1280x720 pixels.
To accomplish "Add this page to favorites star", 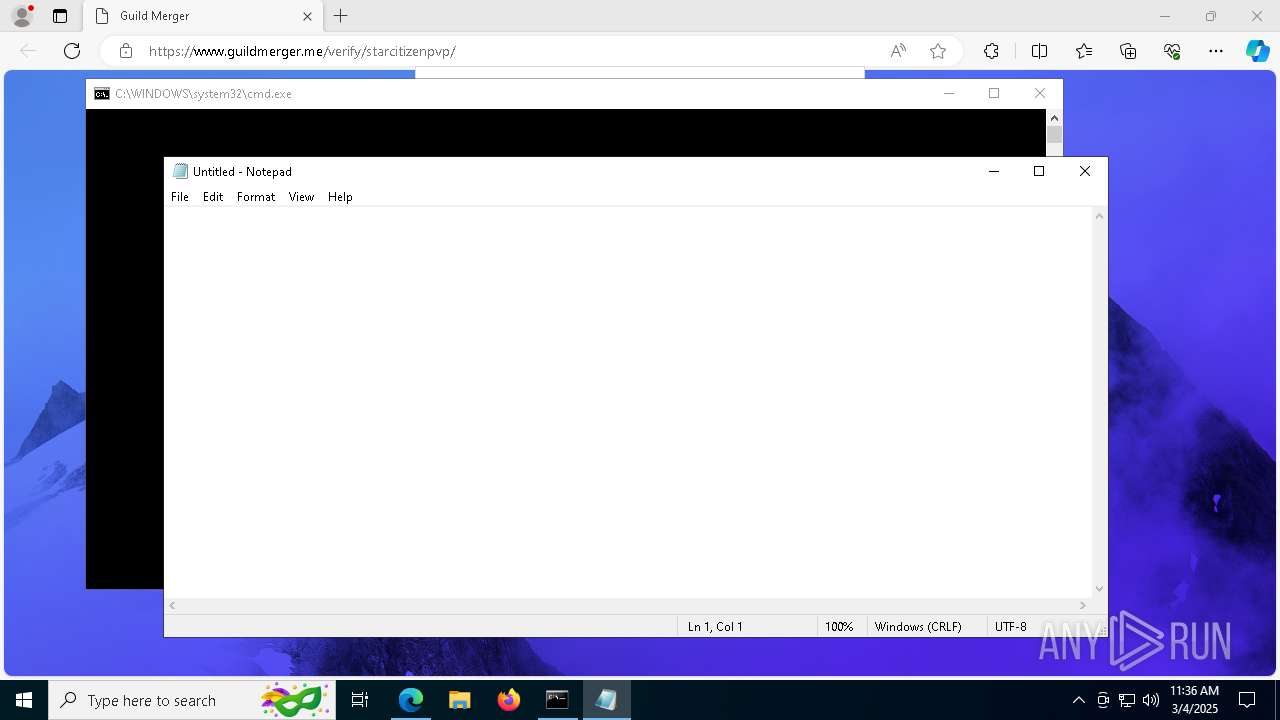I will [x=938, y=51].
